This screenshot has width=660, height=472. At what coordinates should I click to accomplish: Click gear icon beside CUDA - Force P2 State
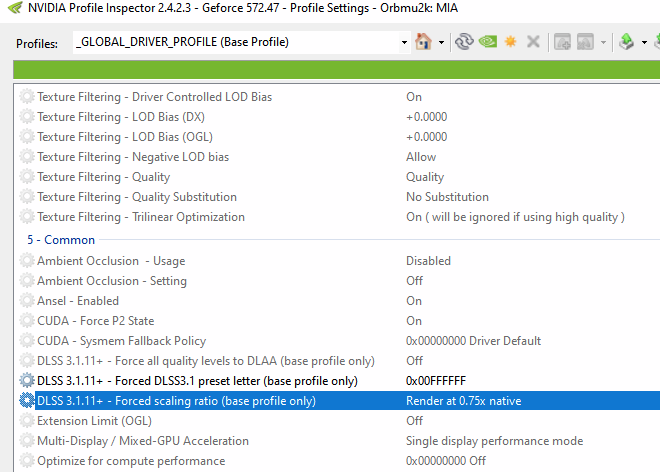(27, 321)
